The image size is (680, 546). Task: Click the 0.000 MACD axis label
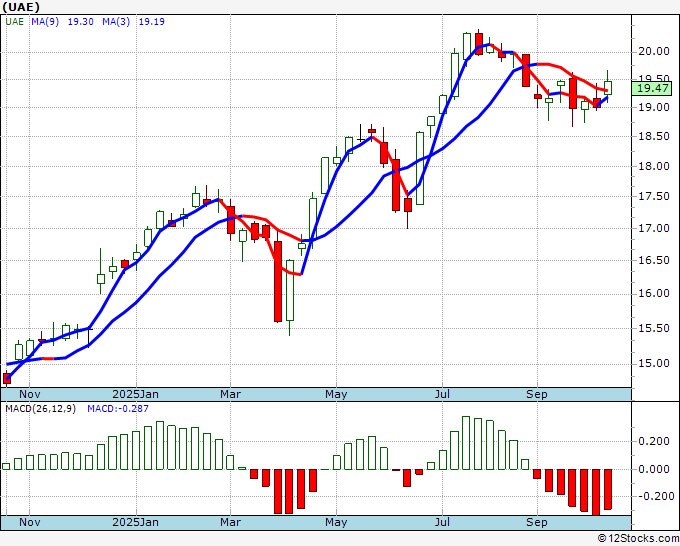654,469
